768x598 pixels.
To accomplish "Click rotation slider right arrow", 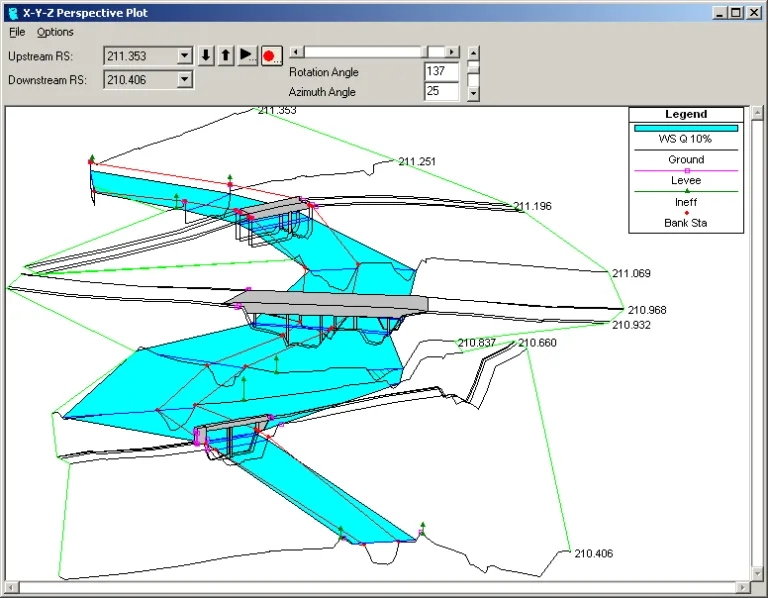I will [x=453, y=52].
